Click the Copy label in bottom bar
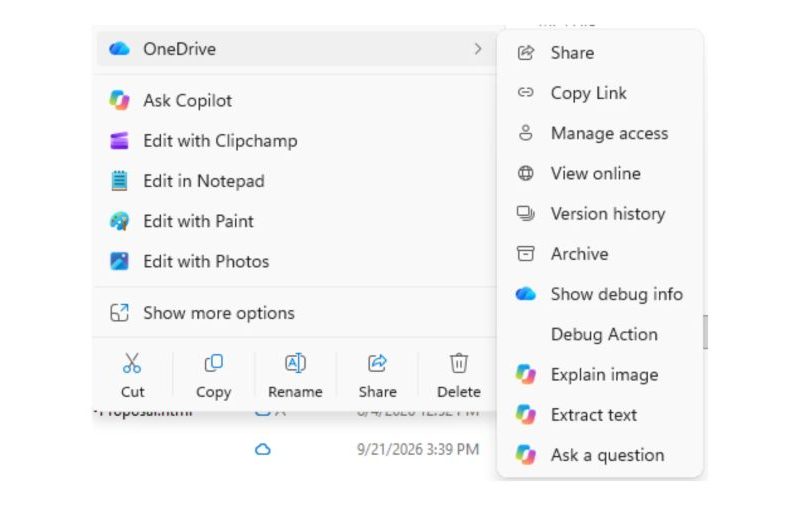Image resolution: width=800 pixels, height=506 pixels. (214, 392)
